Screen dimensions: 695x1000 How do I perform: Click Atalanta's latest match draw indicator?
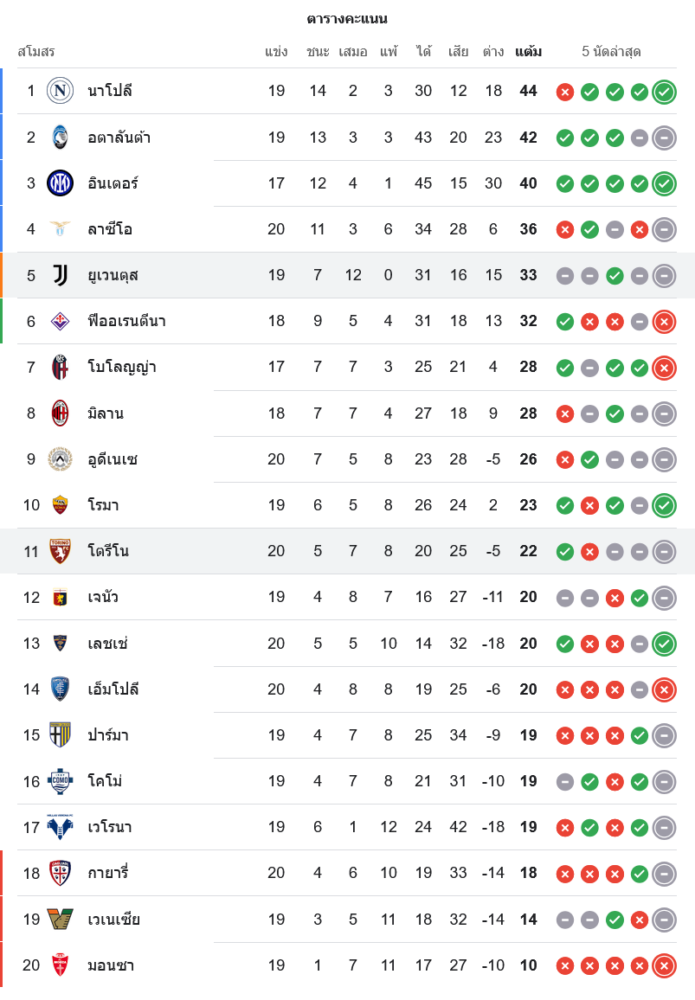664,138
